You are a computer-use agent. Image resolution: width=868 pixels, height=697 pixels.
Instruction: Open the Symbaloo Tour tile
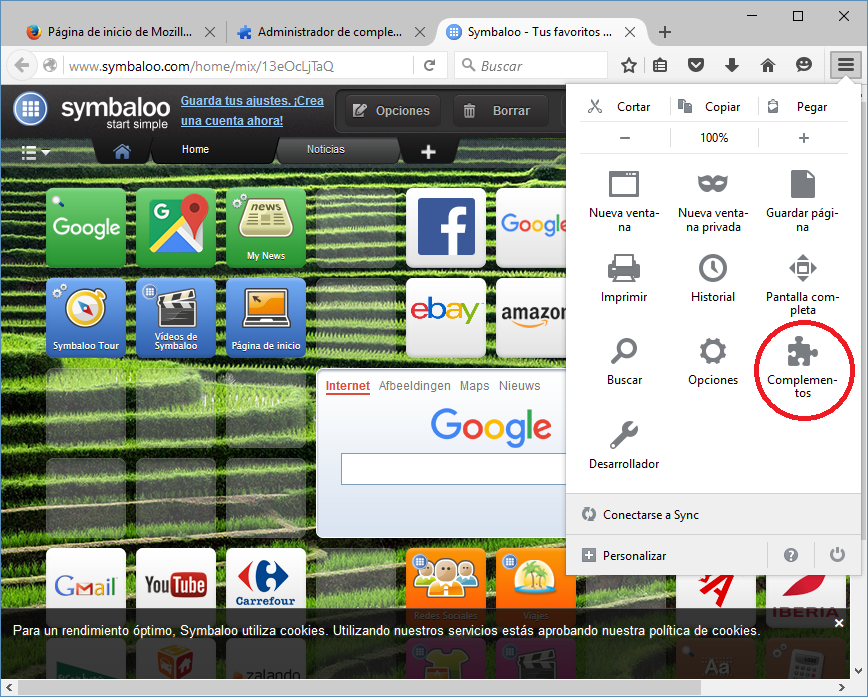click(x=86, y=318)
